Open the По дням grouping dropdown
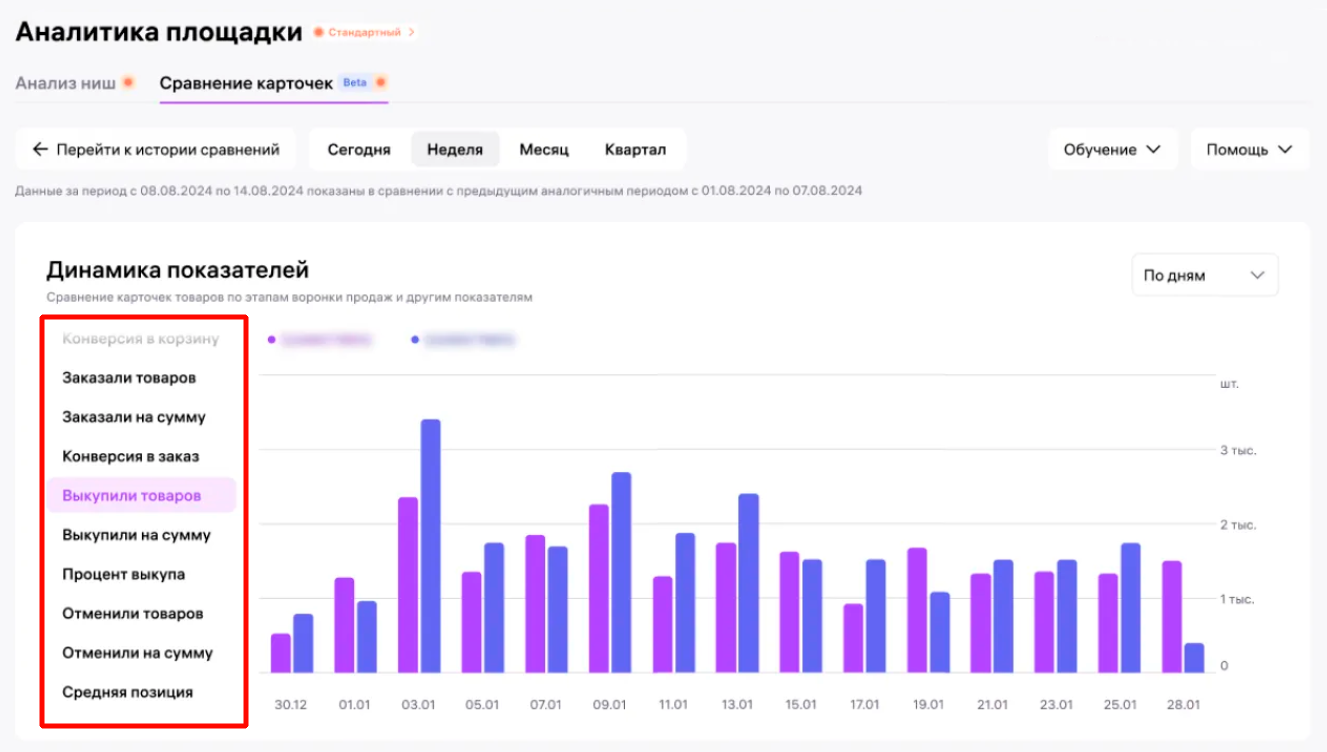This screenshot has height=752, width=1327. coord(1204,275)
